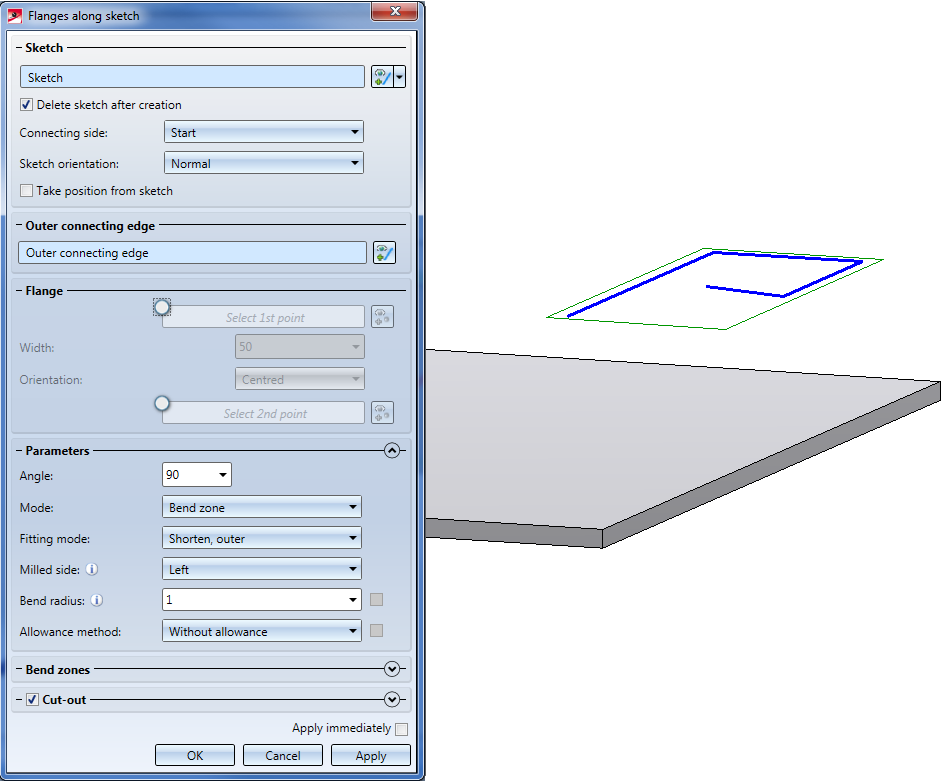Open the Allowance method dropdown
The width and height of the screenshot is (949, 782).
[261, 631]
